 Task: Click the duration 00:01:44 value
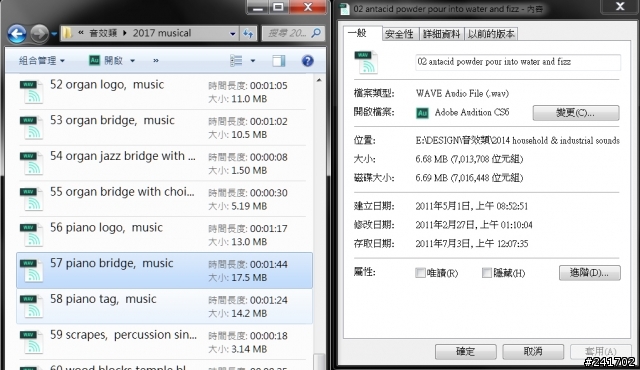[269, 264]
